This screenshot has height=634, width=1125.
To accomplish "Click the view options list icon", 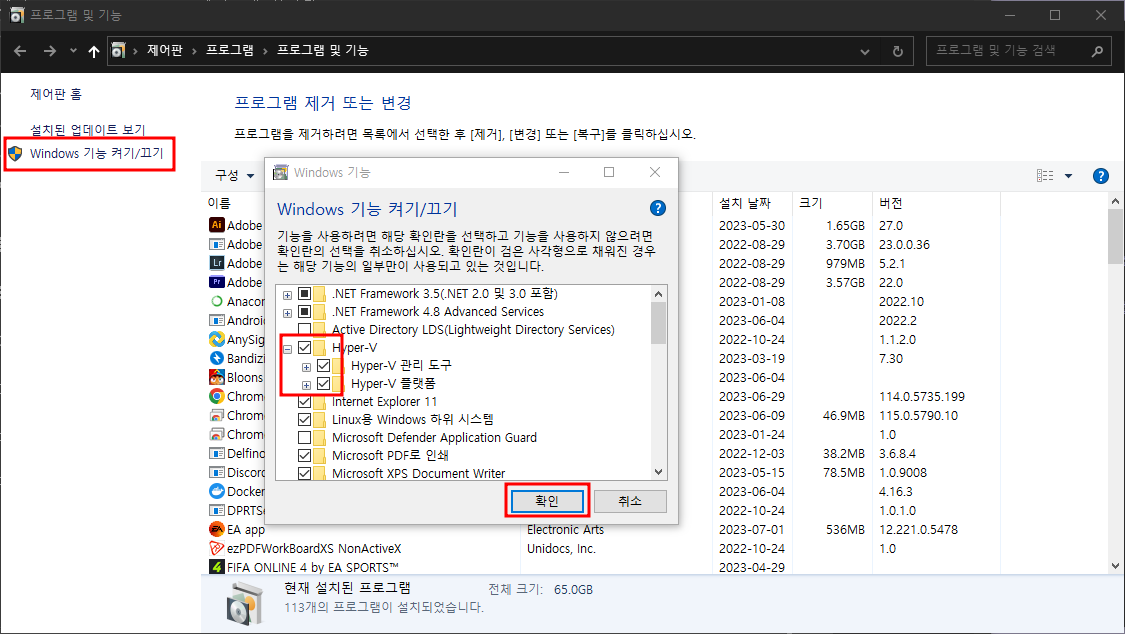I will (x=1045, y=176).
